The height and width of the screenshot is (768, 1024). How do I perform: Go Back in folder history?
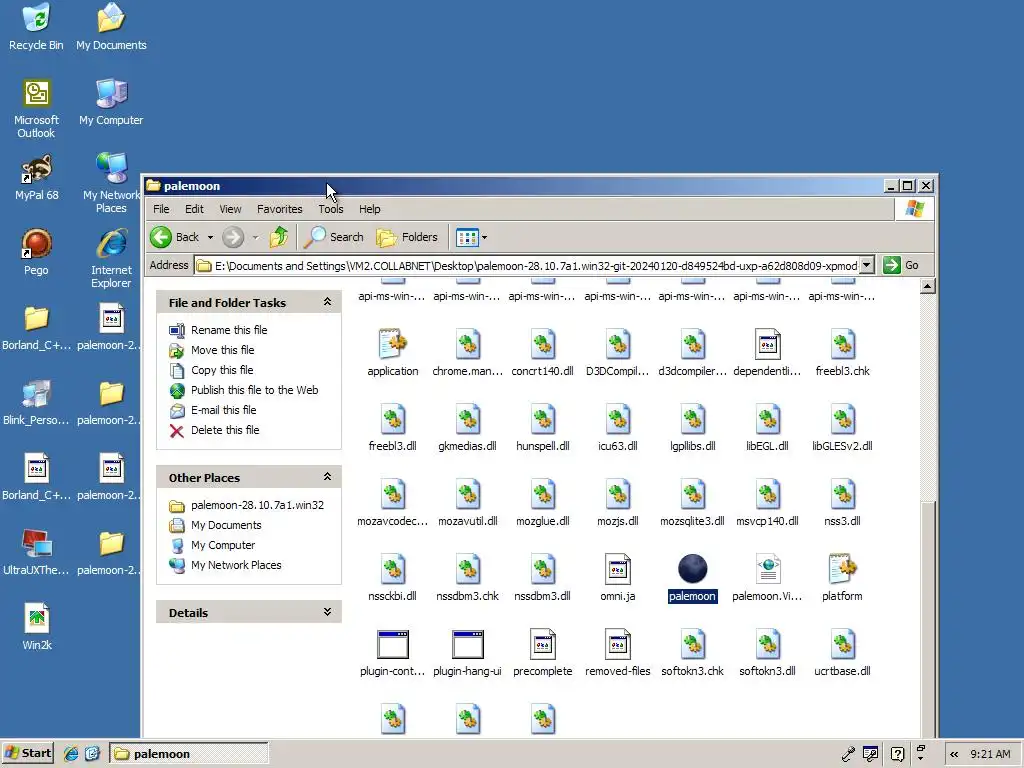point(174,237)
